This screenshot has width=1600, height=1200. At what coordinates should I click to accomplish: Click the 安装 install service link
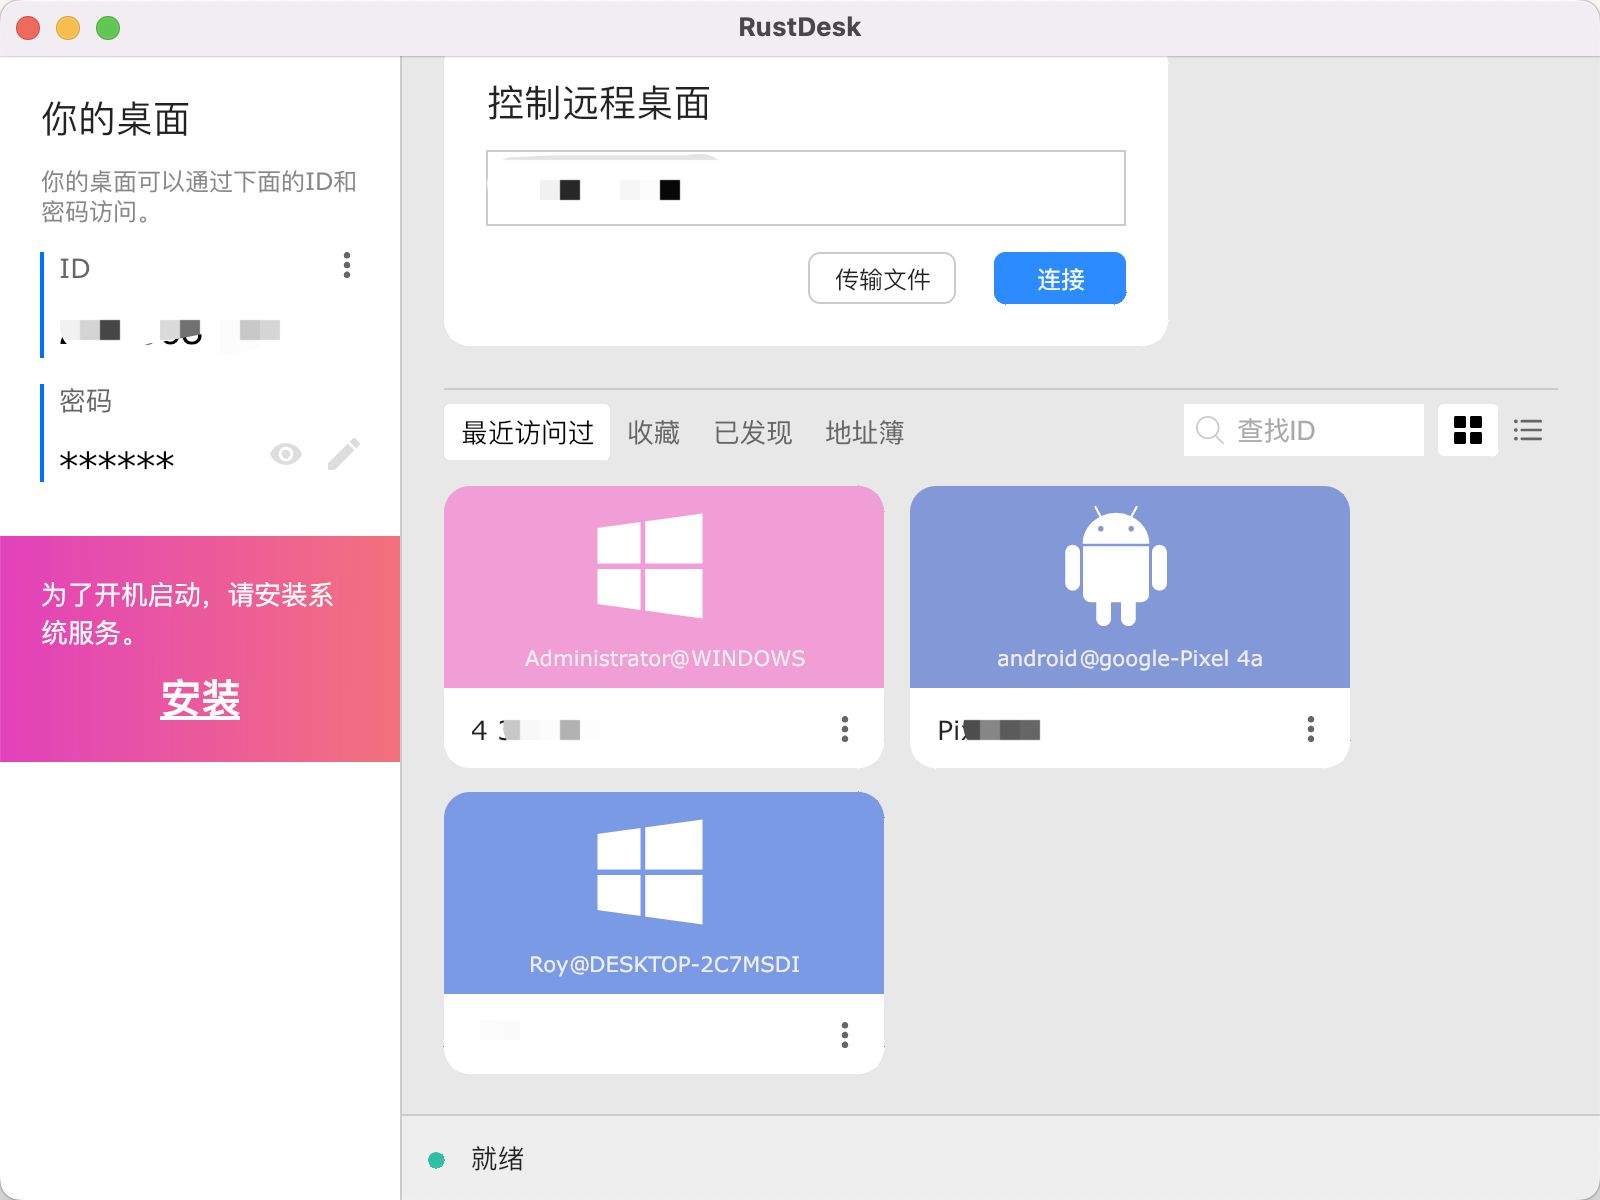[x=200, y=699]
